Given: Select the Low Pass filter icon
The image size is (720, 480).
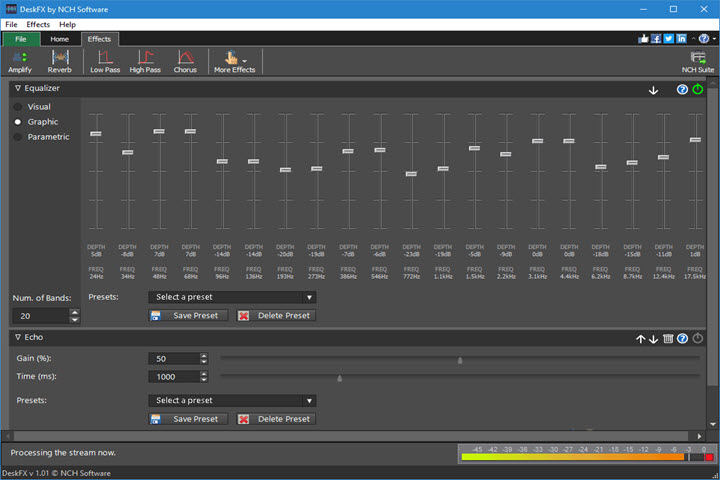Looking at the screenshot, I should click(x=104, y=62).
